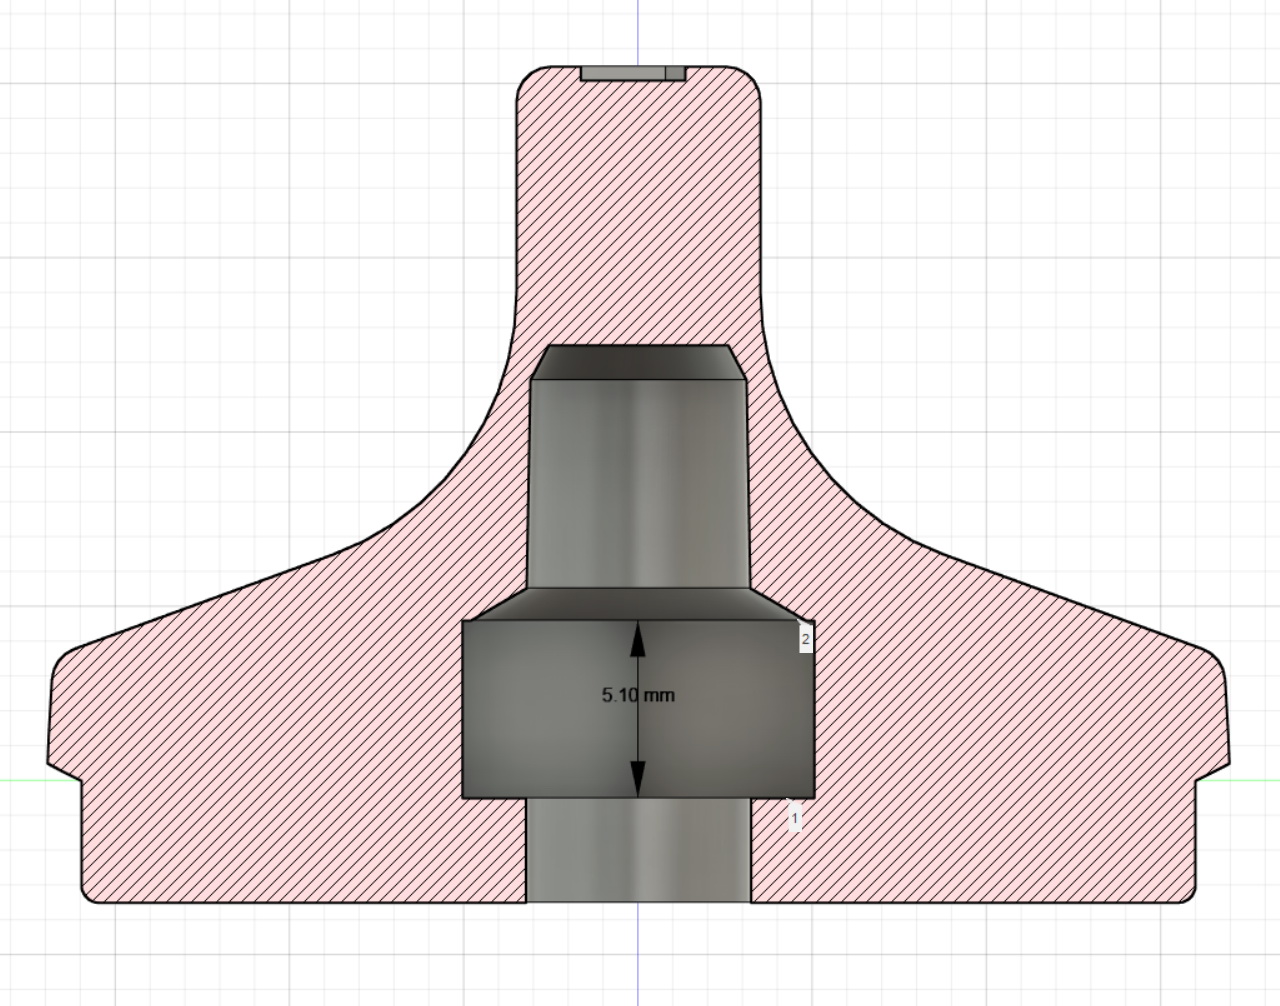
Task: Select the conical taper above the wide recess
Action: coord(640,603)
